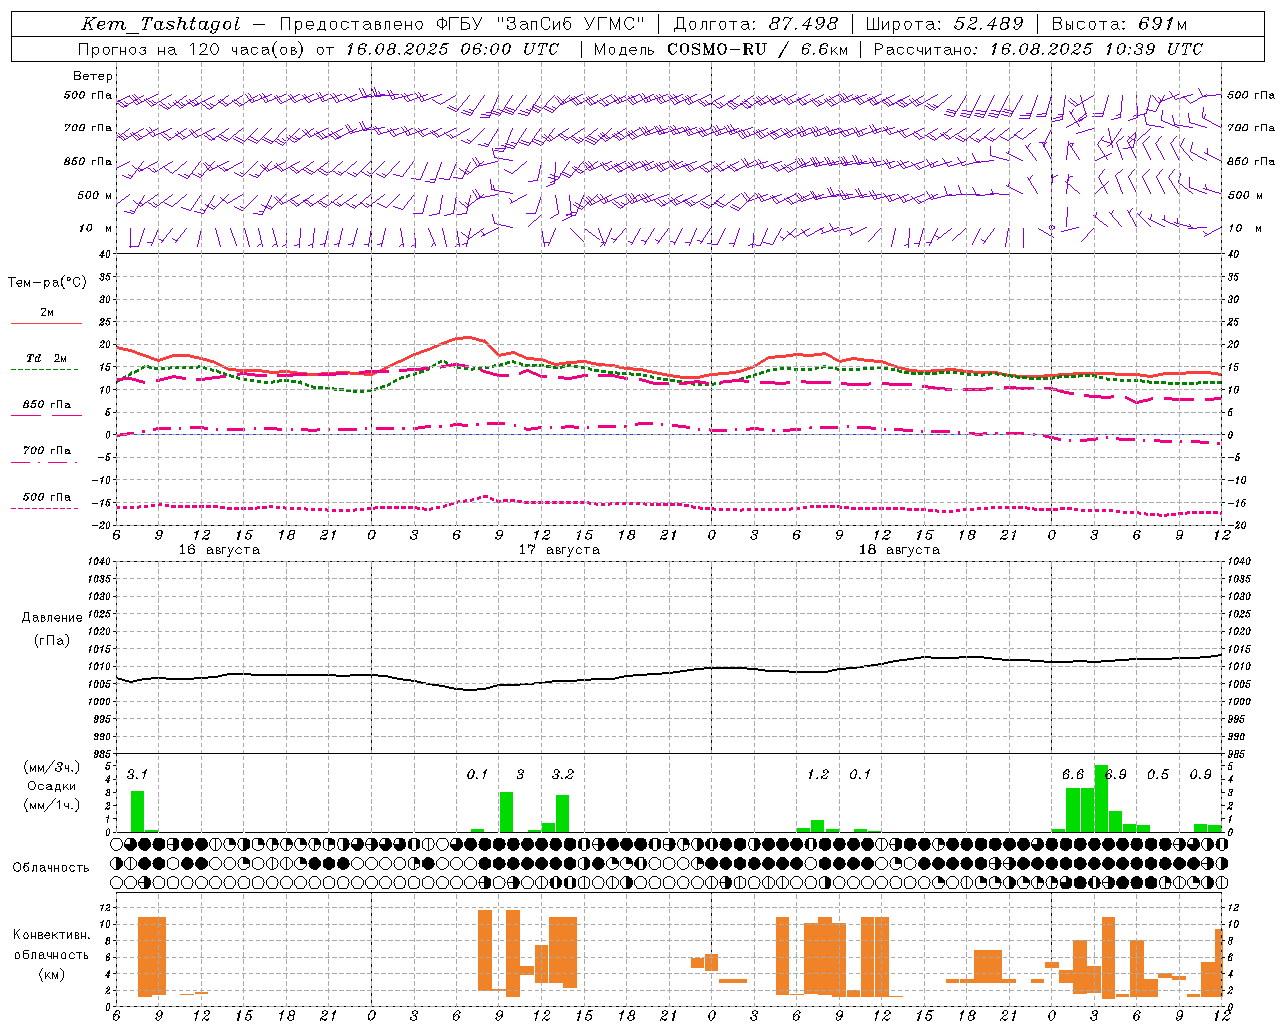Click the '0.5' precipitation amount value
Image resolution: width=1280 pixels, height=1024 pixels.
[x=1158, y=774]
